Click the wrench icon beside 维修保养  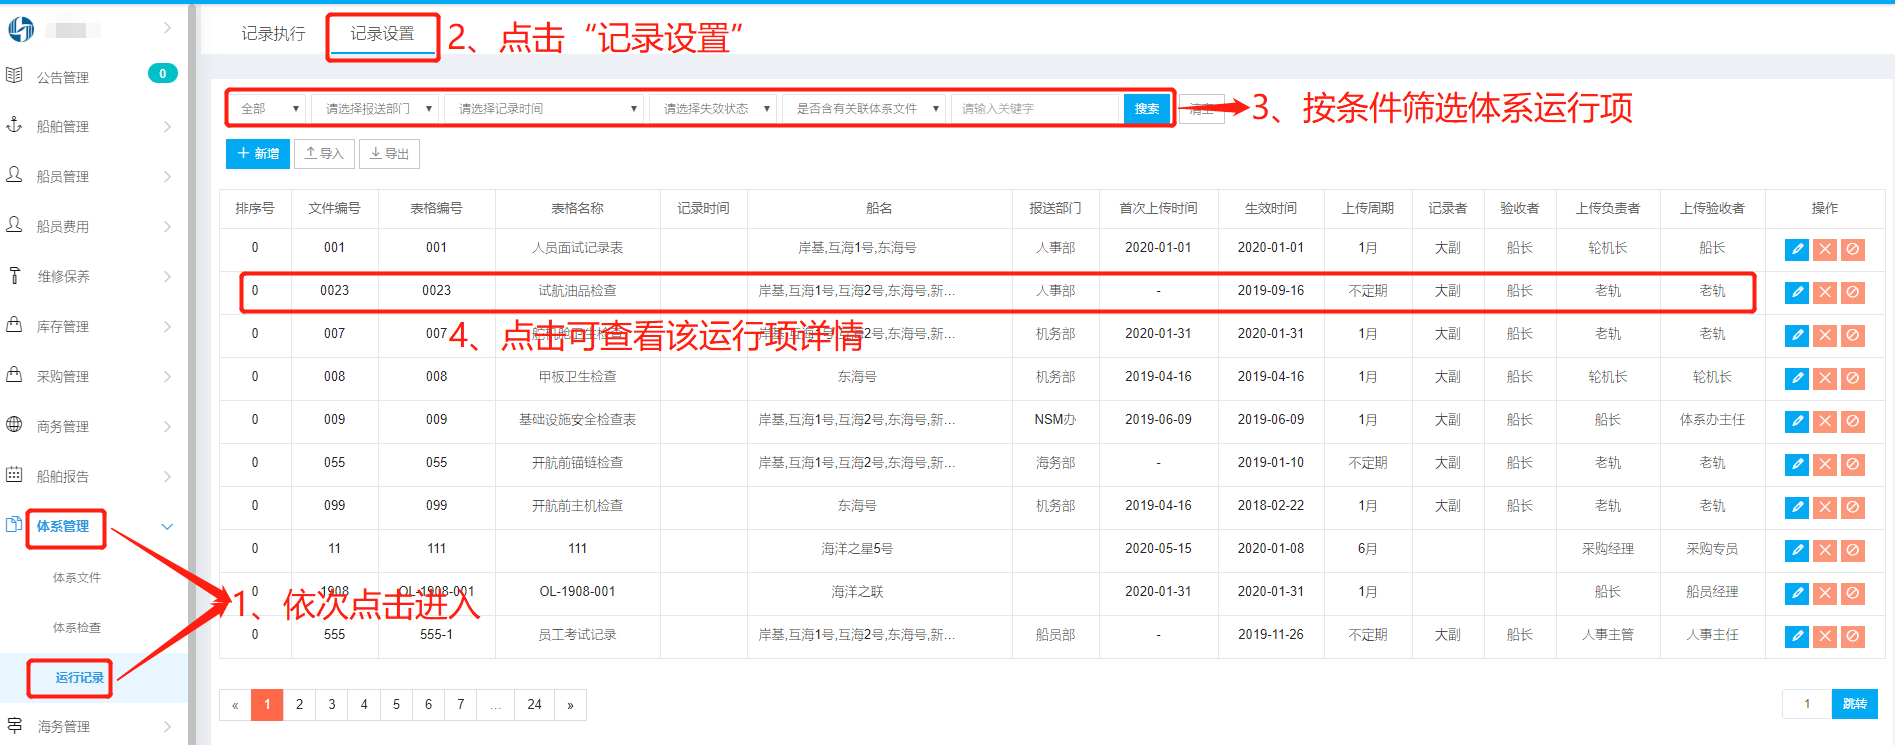14,275
